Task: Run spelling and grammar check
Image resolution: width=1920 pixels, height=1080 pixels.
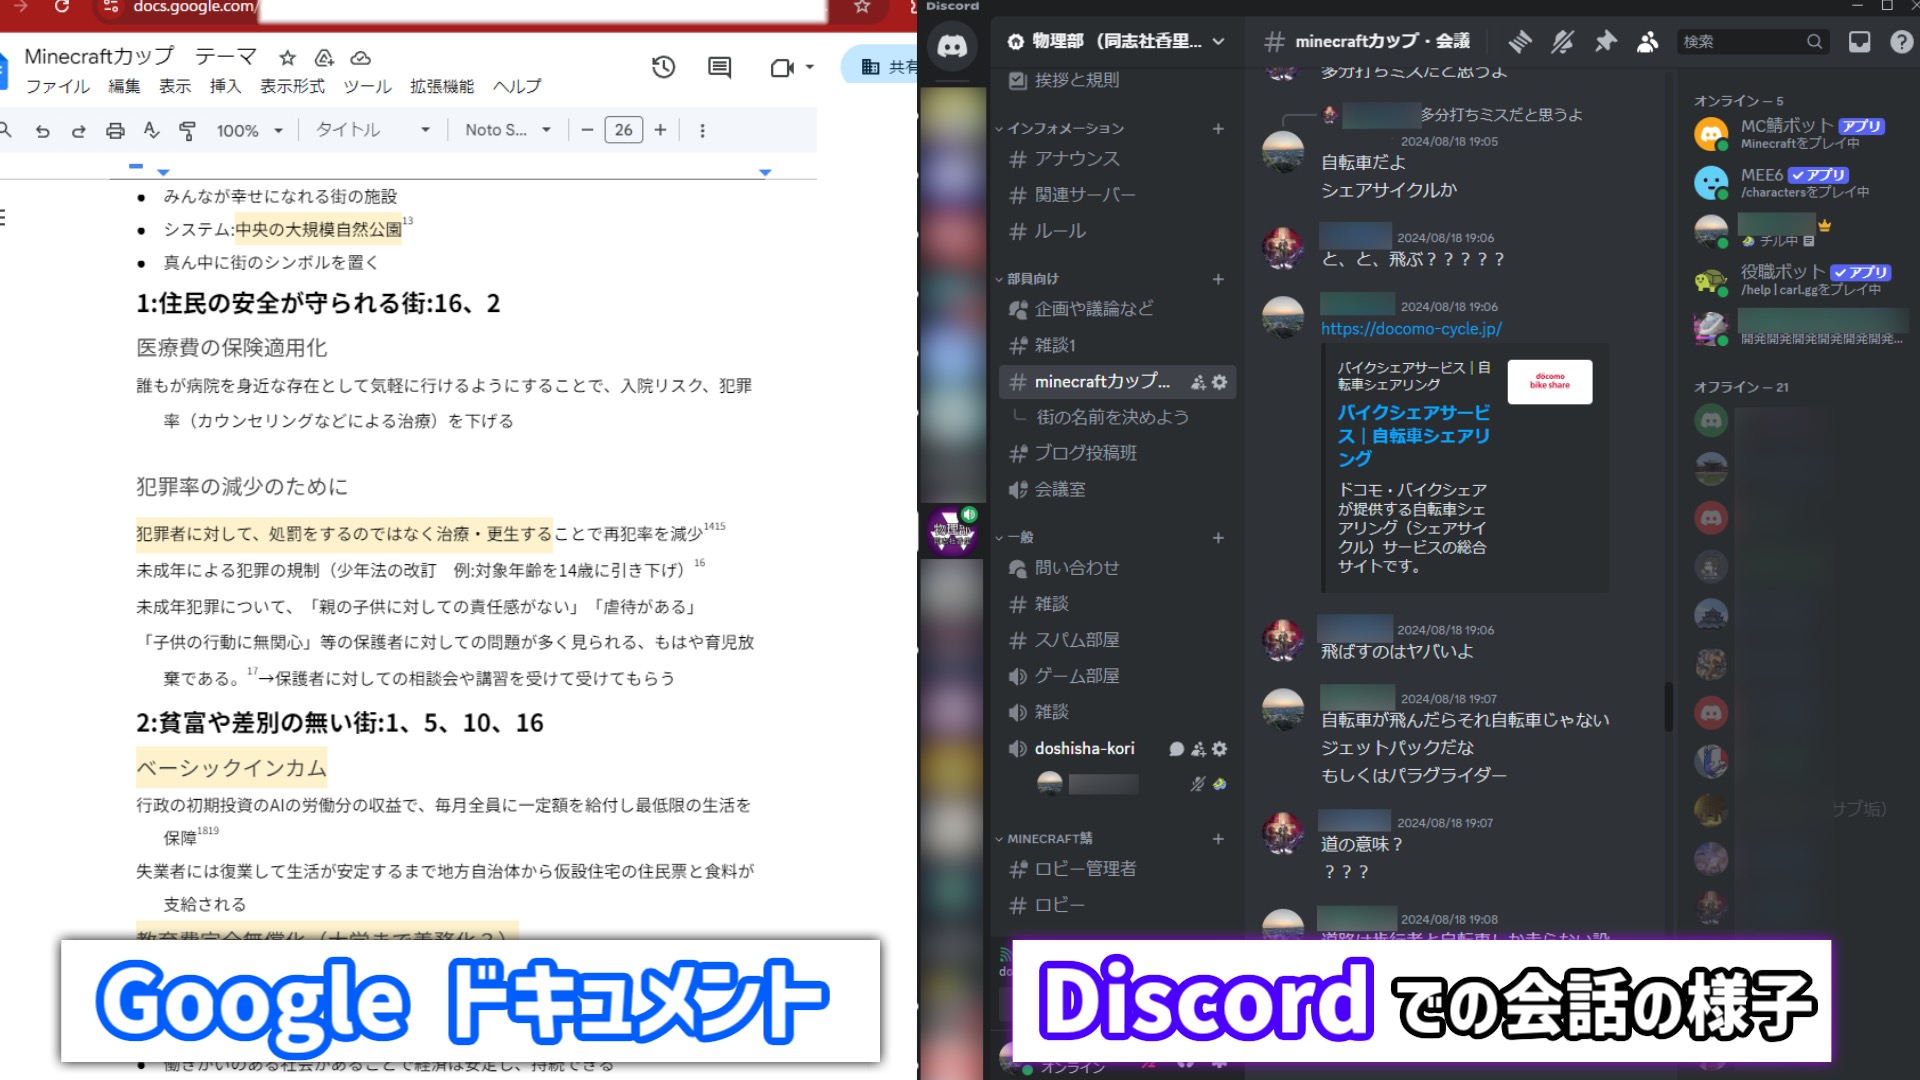Action: 151,130
